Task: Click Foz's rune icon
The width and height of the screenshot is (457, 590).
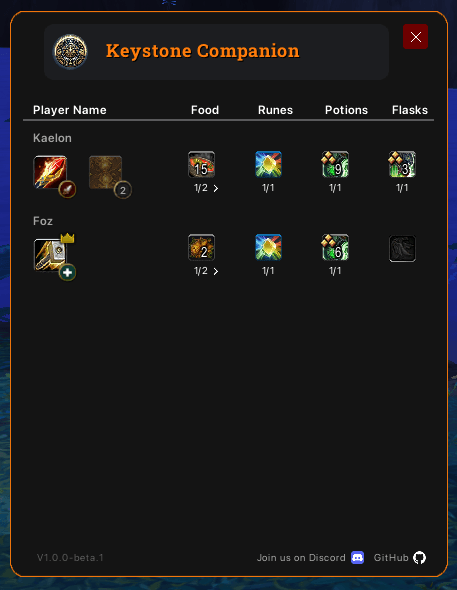Action: (269, 248)
